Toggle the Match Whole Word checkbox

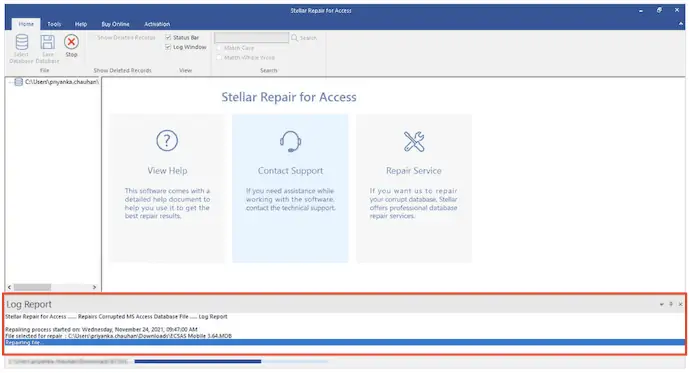tap(219, 58)
